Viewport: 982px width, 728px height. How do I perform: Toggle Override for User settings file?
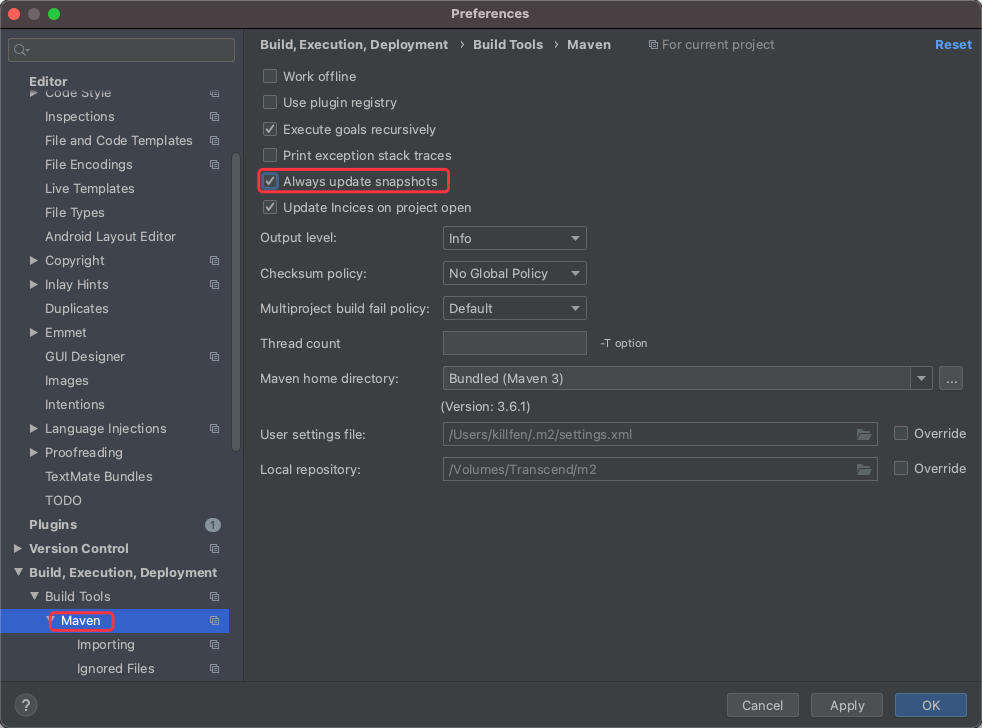[901, 434]
